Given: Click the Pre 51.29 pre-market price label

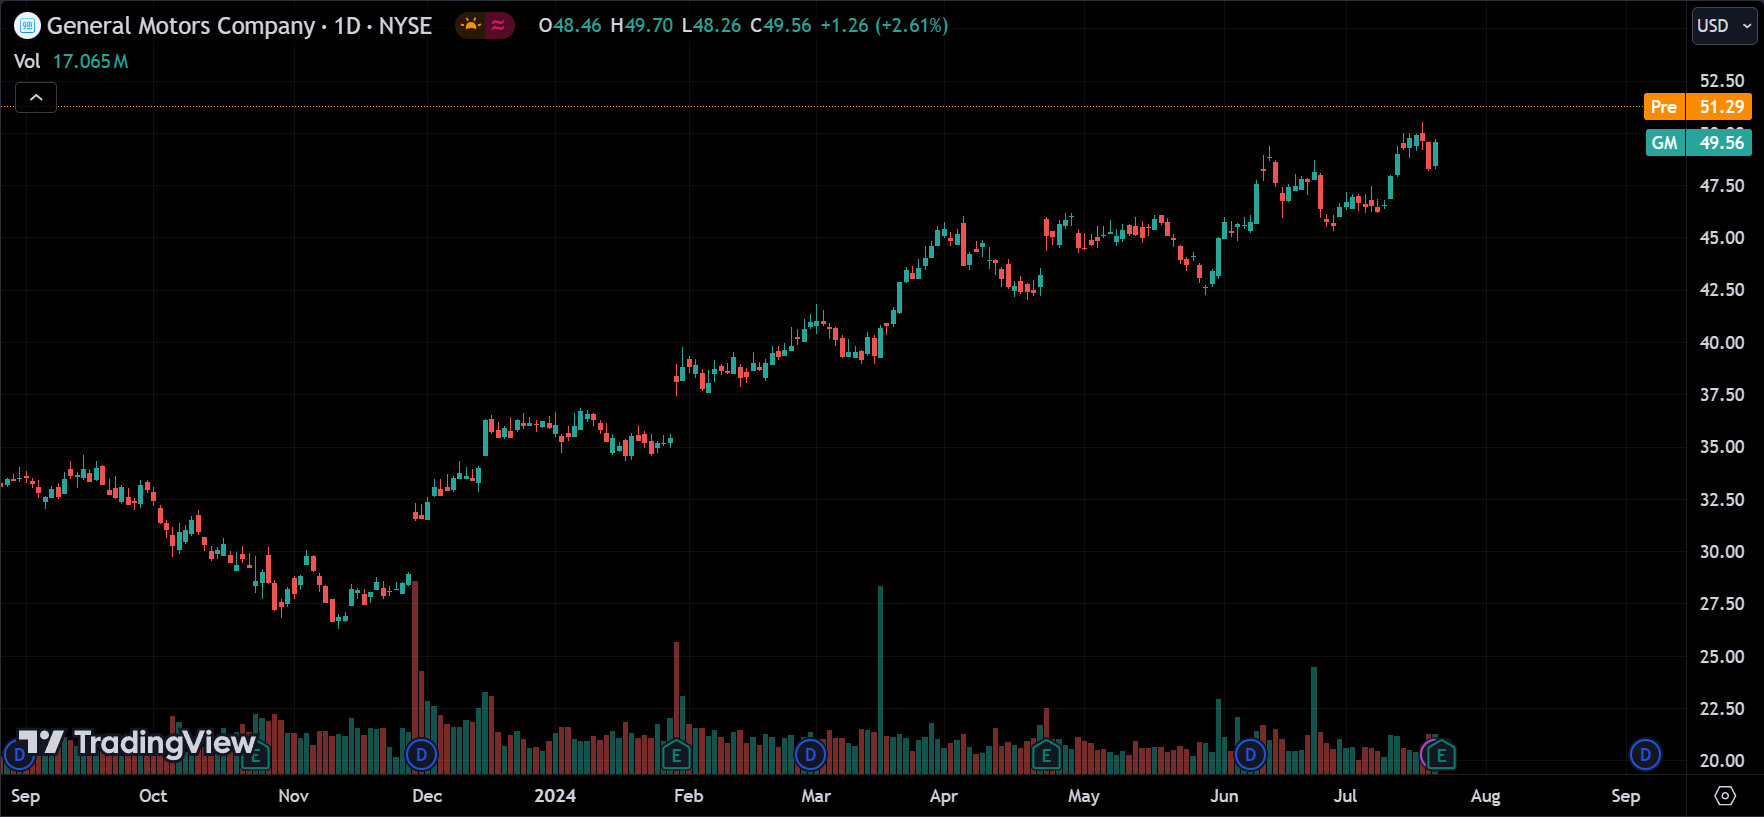Looking at the screenshot, I should pos(1698,107).
